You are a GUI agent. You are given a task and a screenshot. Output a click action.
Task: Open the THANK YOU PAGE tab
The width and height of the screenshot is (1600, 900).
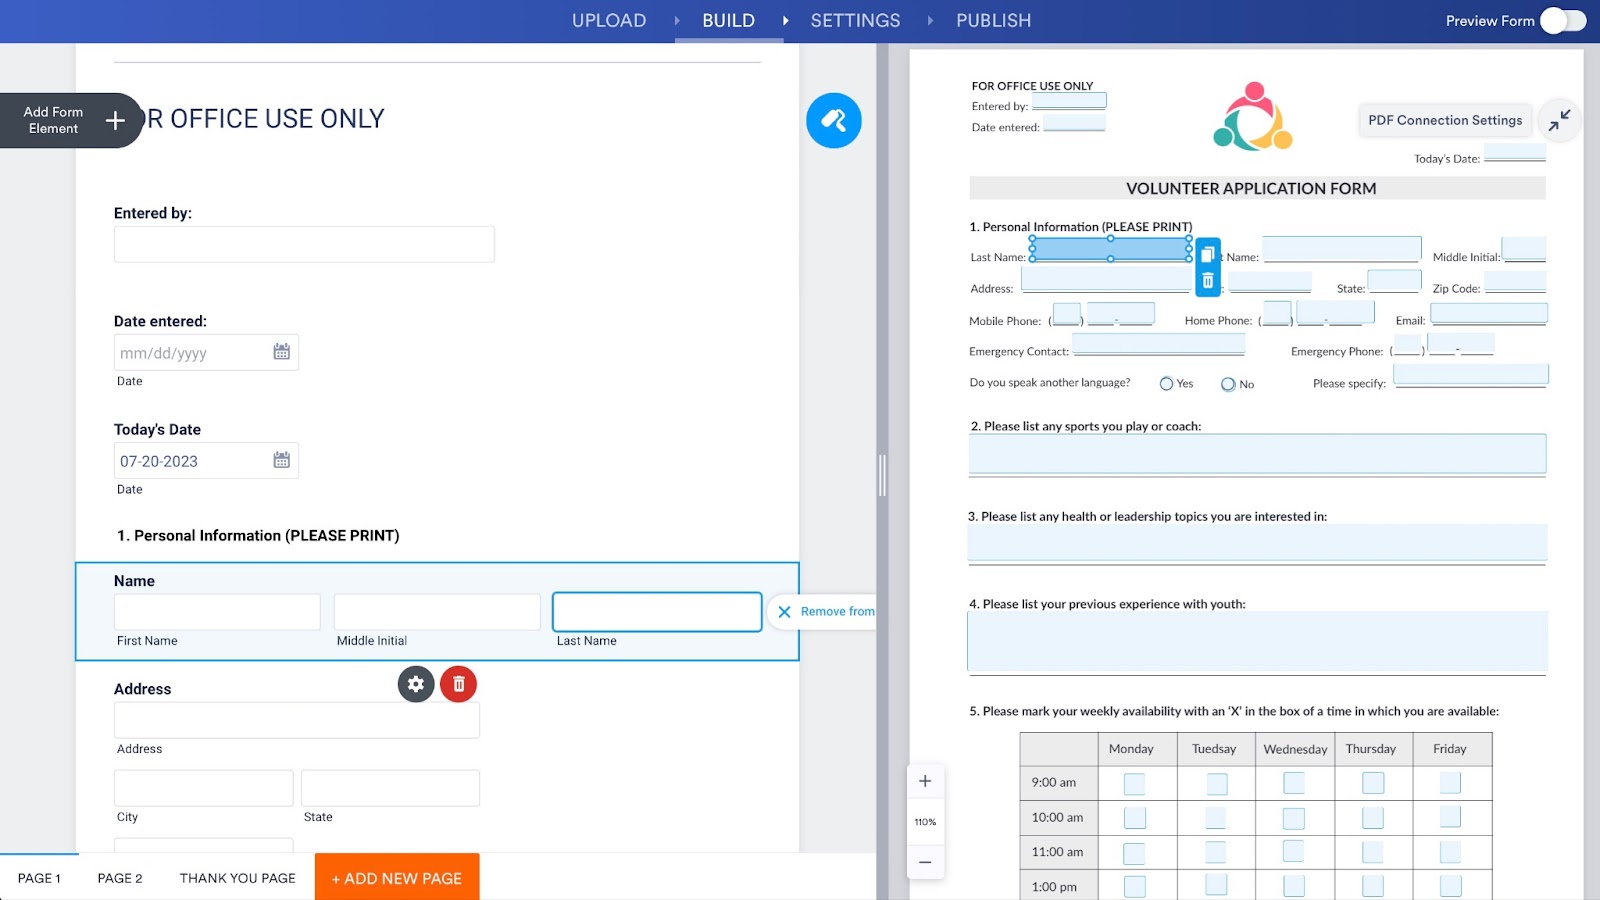pyautogui.click(x=238, y=878)
